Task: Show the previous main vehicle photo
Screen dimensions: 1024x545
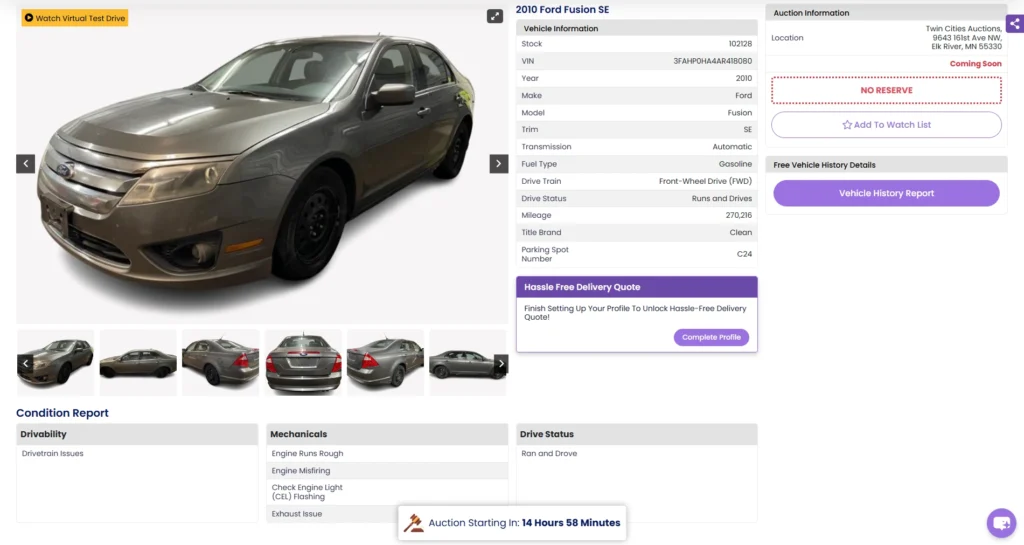Action: click(x=25, y=164)
